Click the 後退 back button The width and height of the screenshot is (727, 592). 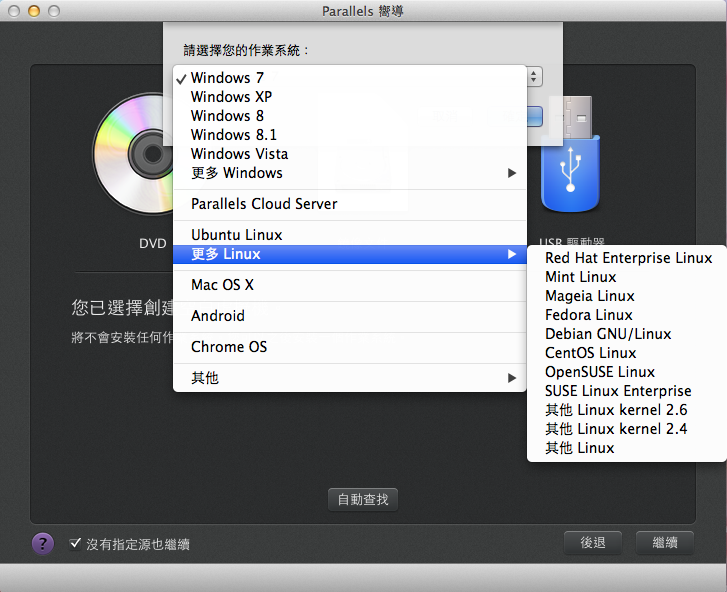593,542
